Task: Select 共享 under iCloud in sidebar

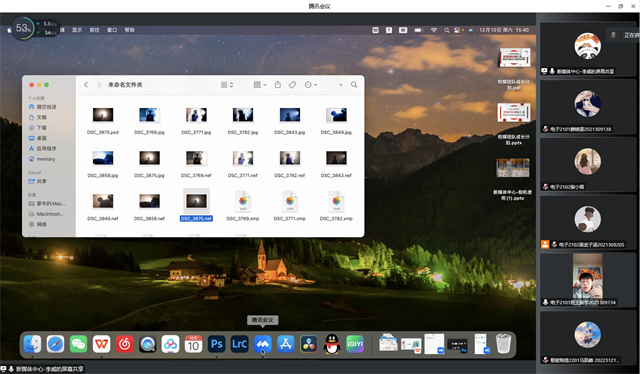Action: [x=41, y=181]
